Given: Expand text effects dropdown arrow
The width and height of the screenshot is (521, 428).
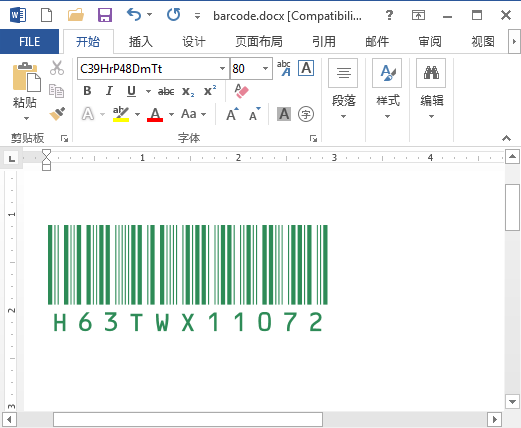Looking at the screenshot, I should pyautogui.click(x=102, y=114).
